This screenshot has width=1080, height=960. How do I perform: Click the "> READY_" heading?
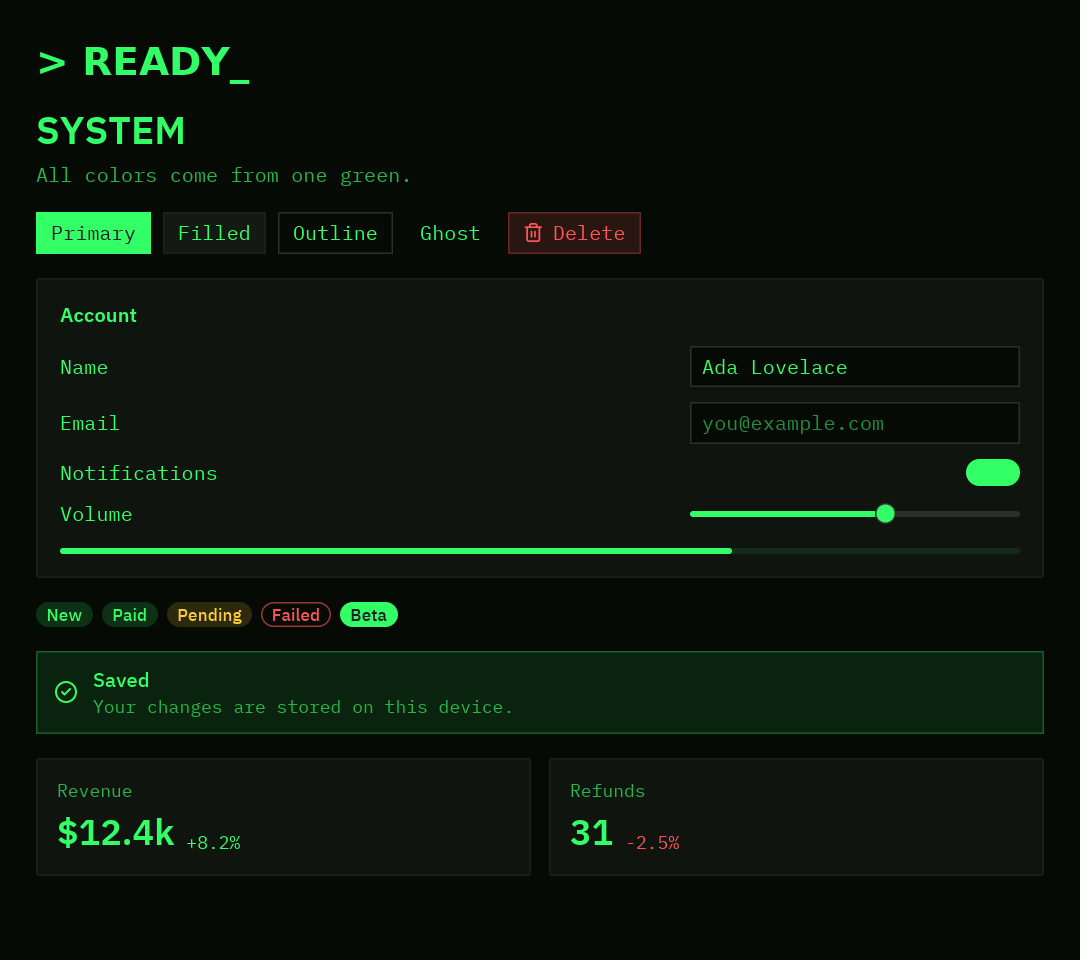point(143,62)
